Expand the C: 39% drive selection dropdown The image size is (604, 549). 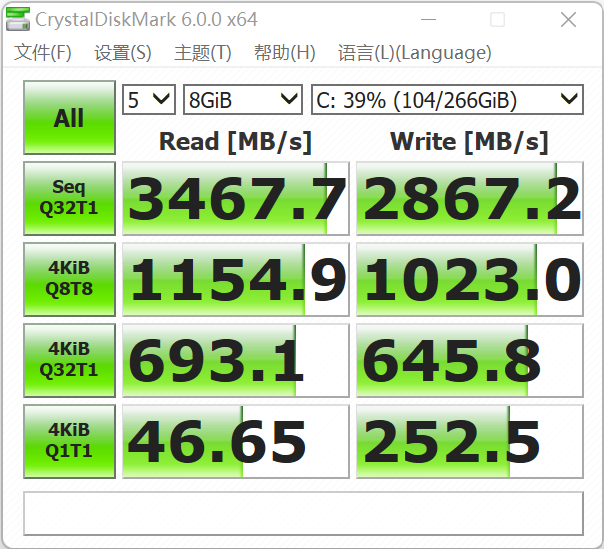(x=447, y=100)
